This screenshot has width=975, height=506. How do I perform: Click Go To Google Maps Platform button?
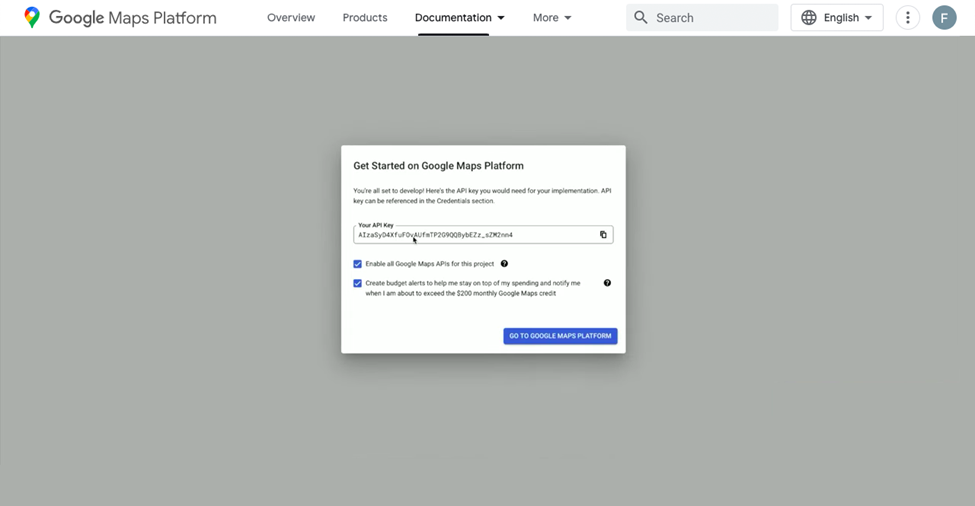560,336
